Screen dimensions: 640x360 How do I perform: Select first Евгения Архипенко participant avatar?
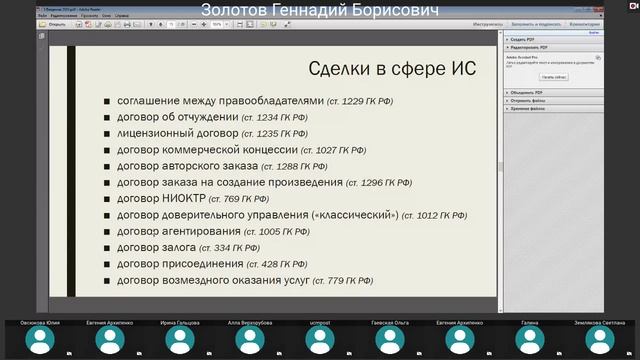(110, 340)
